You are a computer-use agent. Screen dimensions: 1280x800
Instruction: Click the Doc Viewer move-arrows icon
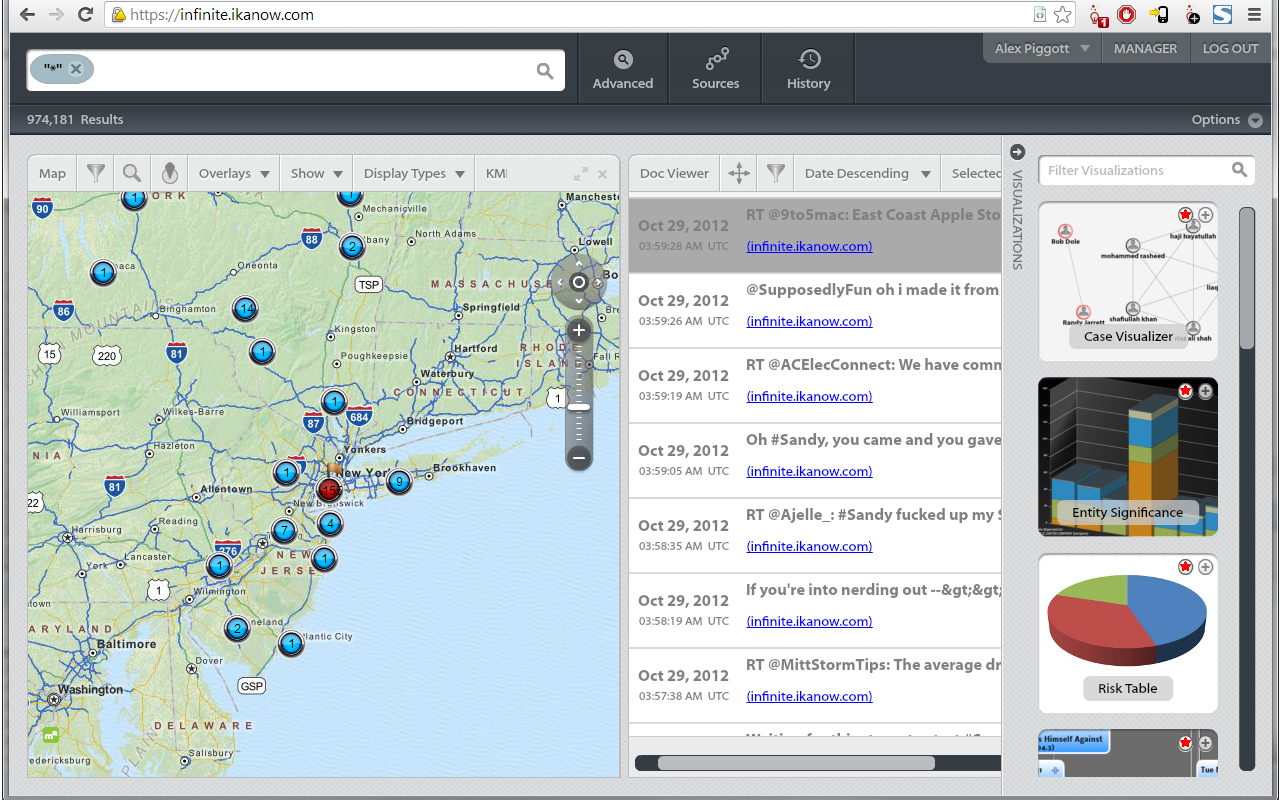(x=739, y=173)
